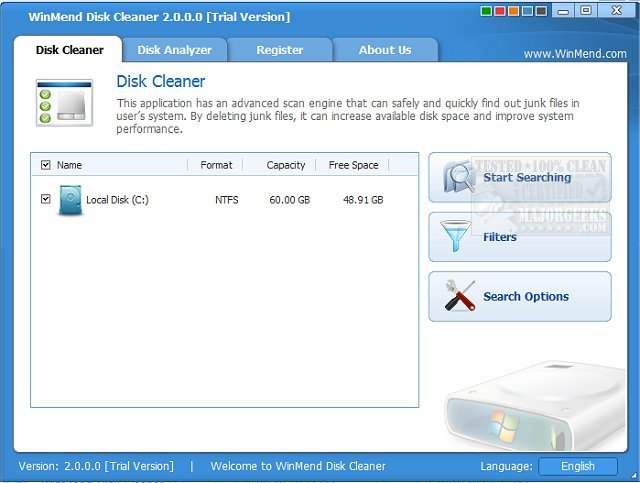Choose the blue theme color swatch

[527, 11]
